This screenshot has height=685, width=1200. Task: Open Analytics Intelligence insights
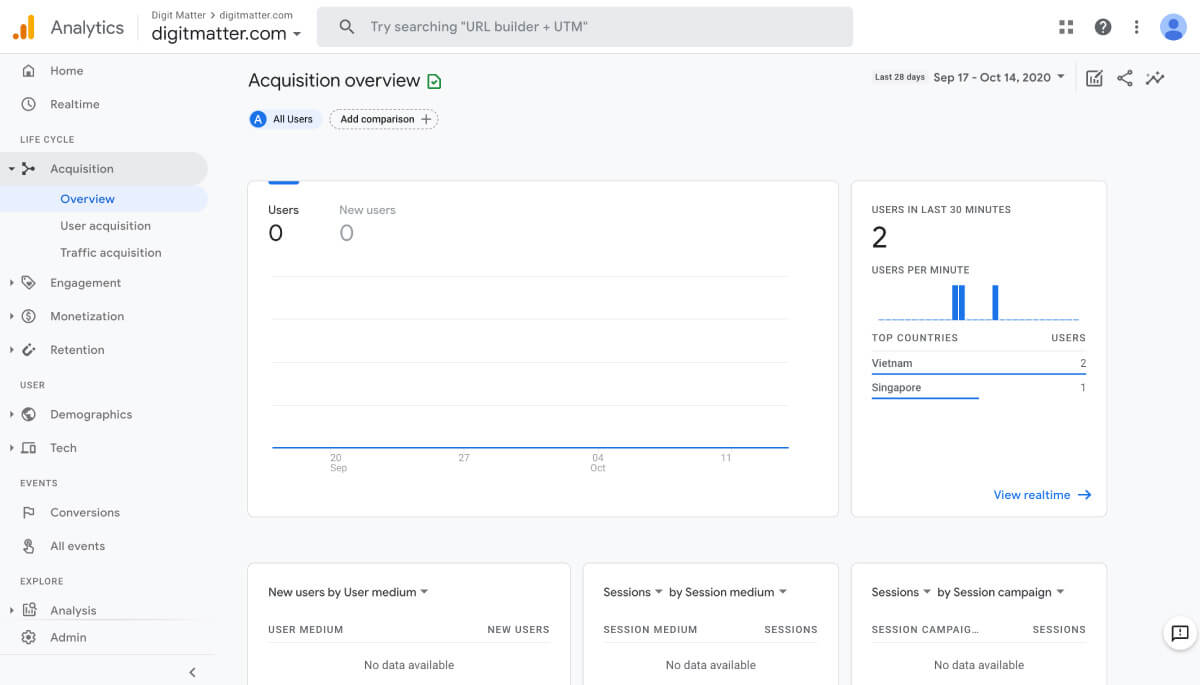pos(1155,77)
